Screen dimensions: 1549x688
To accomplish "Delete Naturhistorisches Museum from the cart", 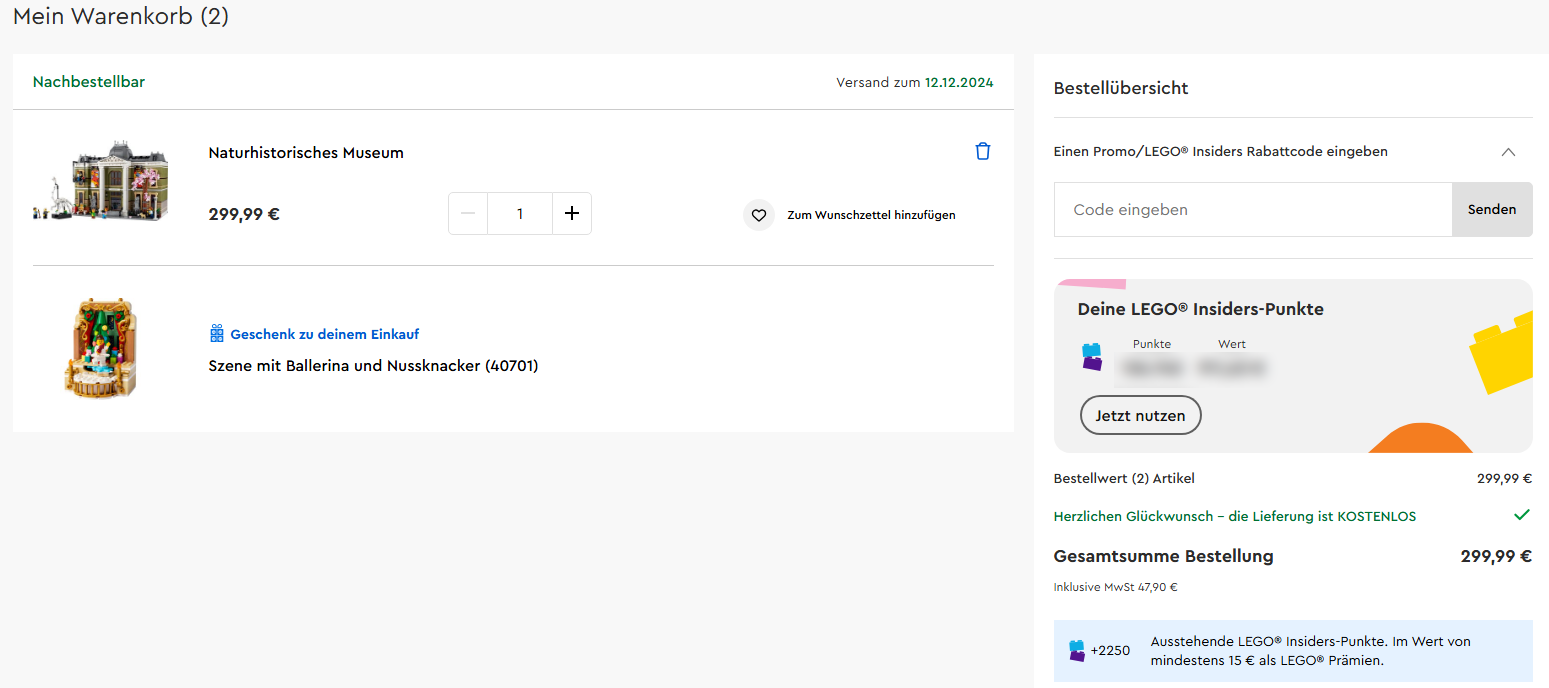I will 983,152.
